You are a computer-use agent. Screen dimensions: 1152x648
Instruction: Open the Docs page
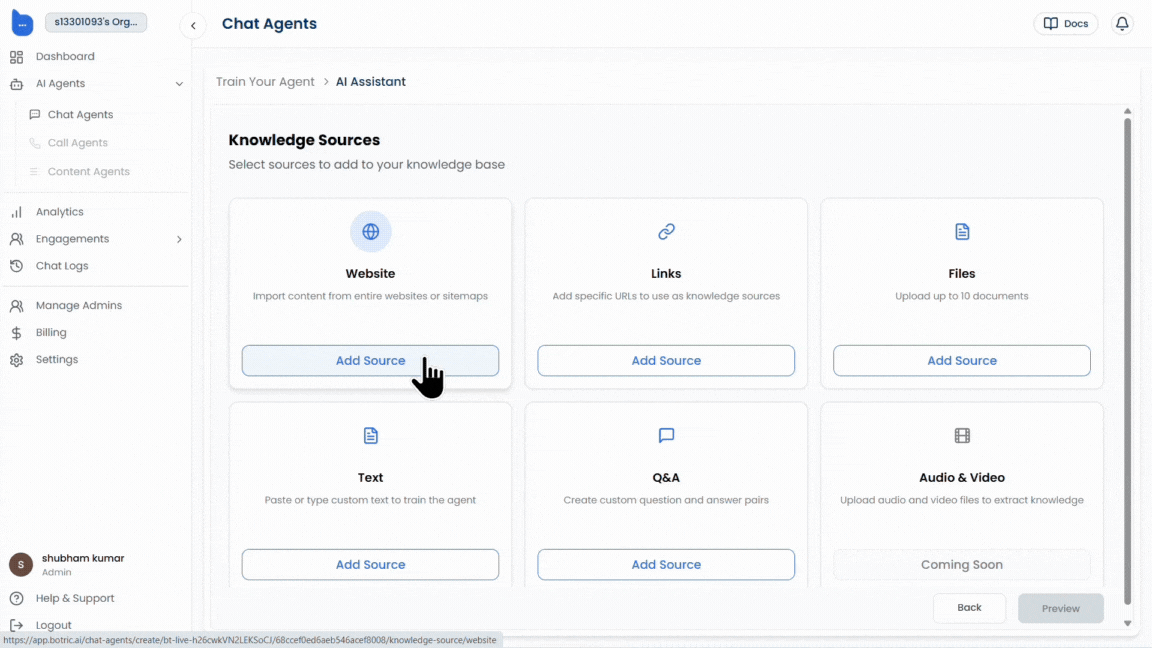pyautogui.click(x=1065, y=23)
